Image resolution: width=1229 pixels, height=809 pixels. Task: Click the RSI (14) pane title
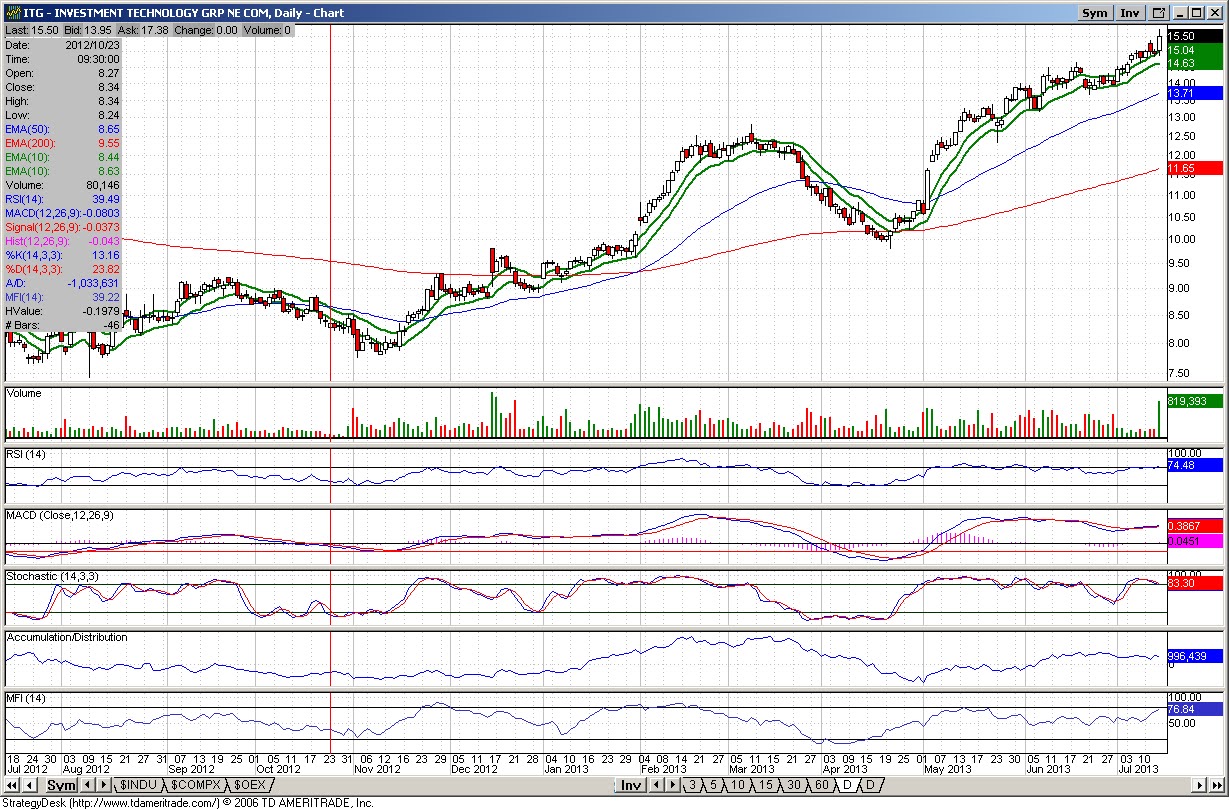coord(27,455)
